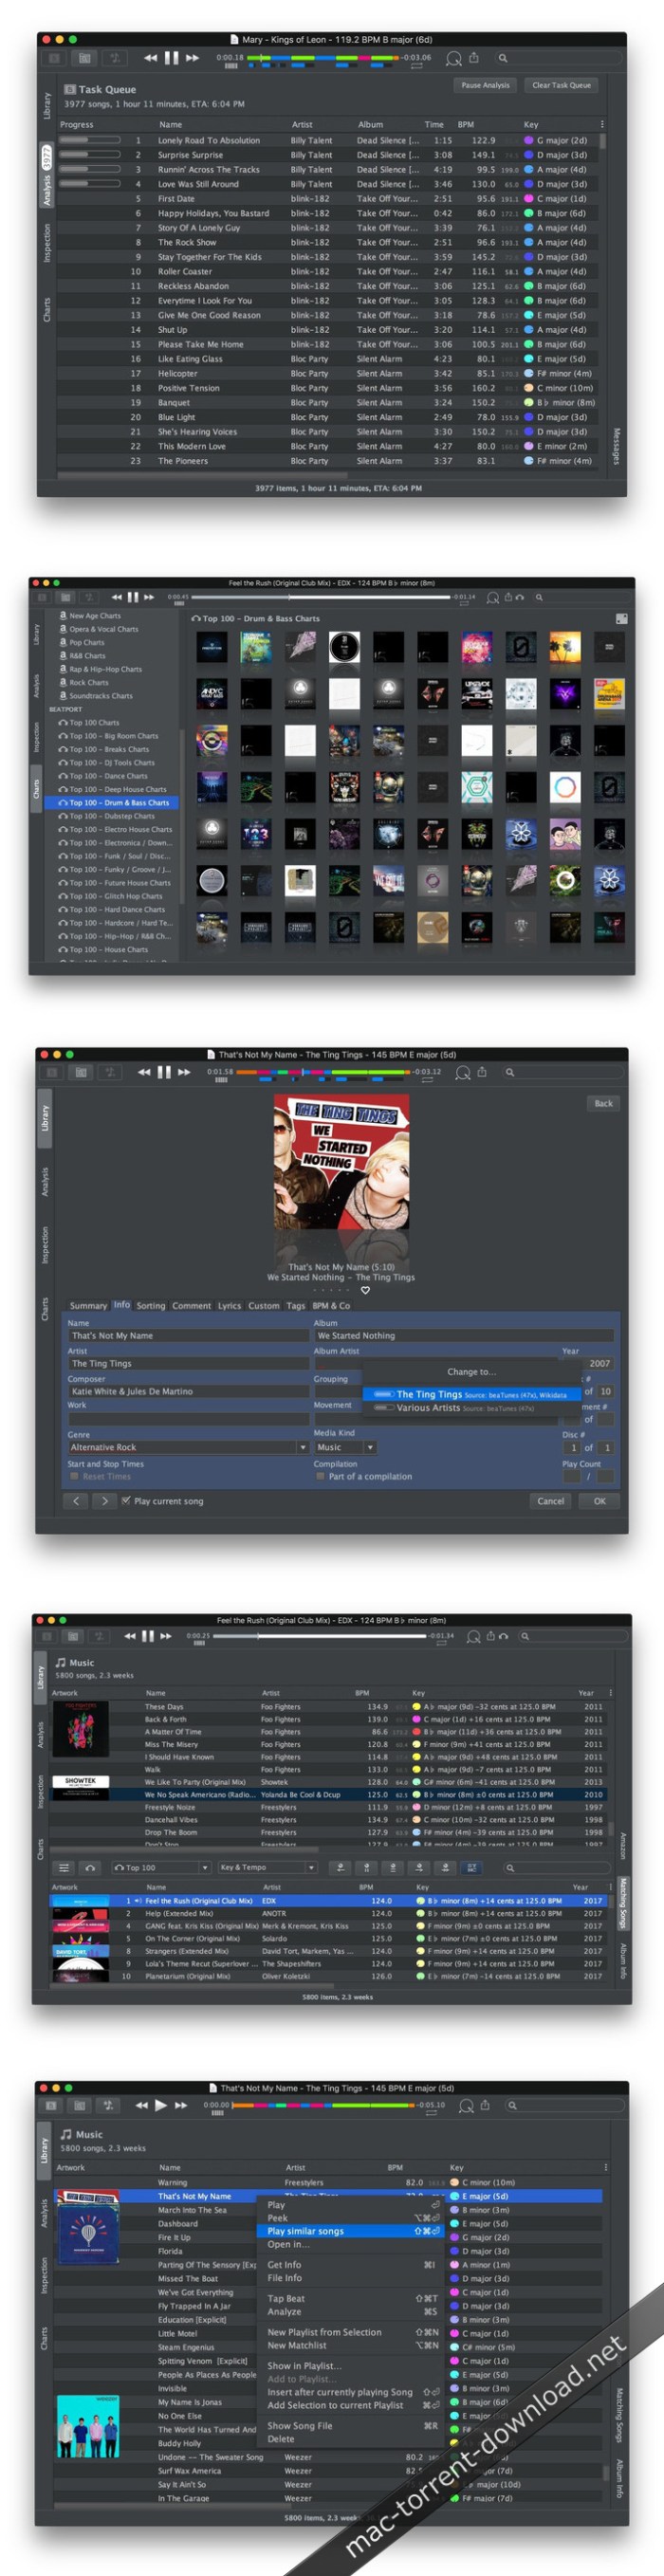
Task: Click the refresh icon left of Top 100 dropdown
Action: 90,1867
